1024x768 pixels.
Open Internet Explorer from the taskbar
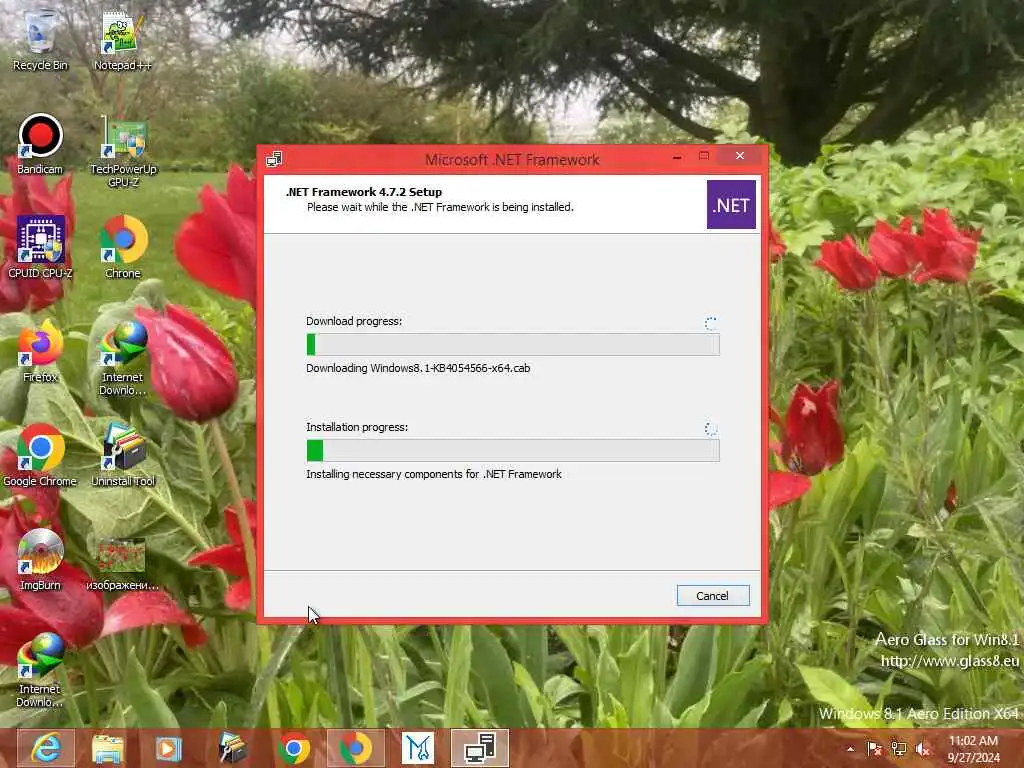46,748
